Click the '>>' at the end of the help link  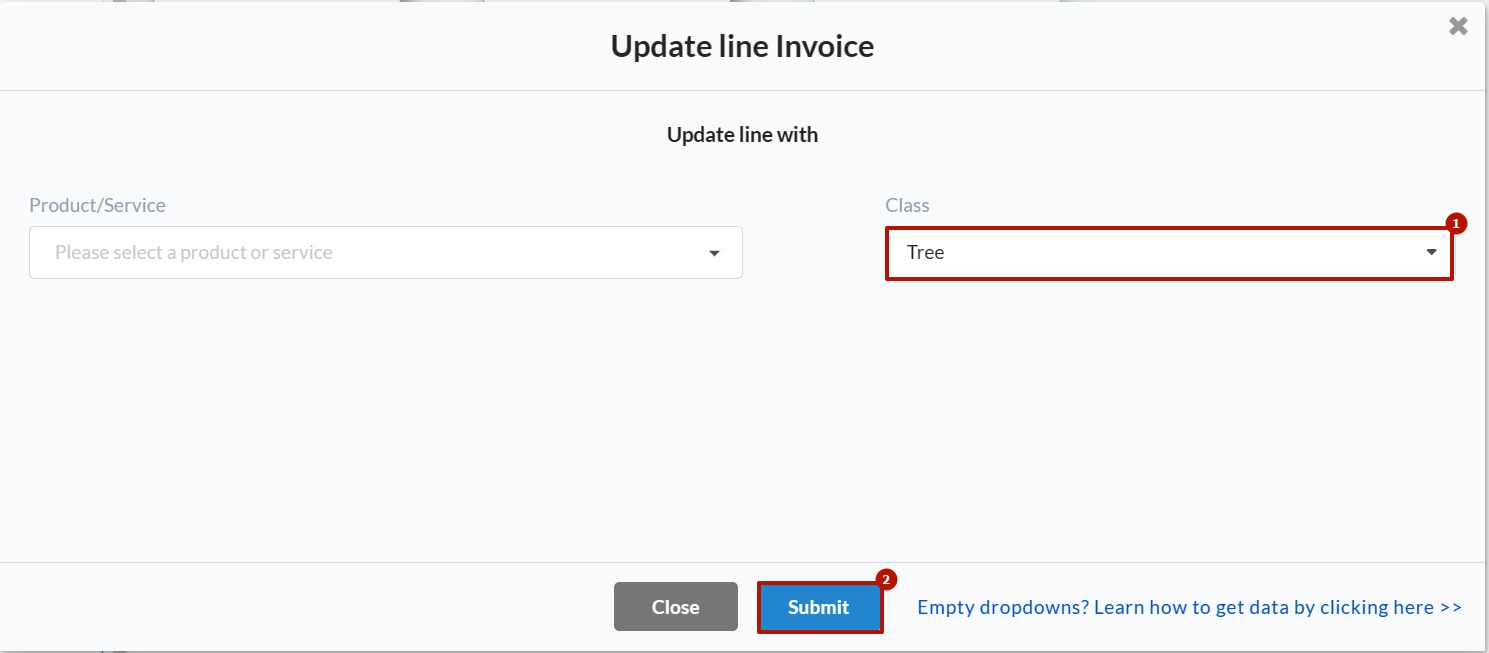(1450, 607)
